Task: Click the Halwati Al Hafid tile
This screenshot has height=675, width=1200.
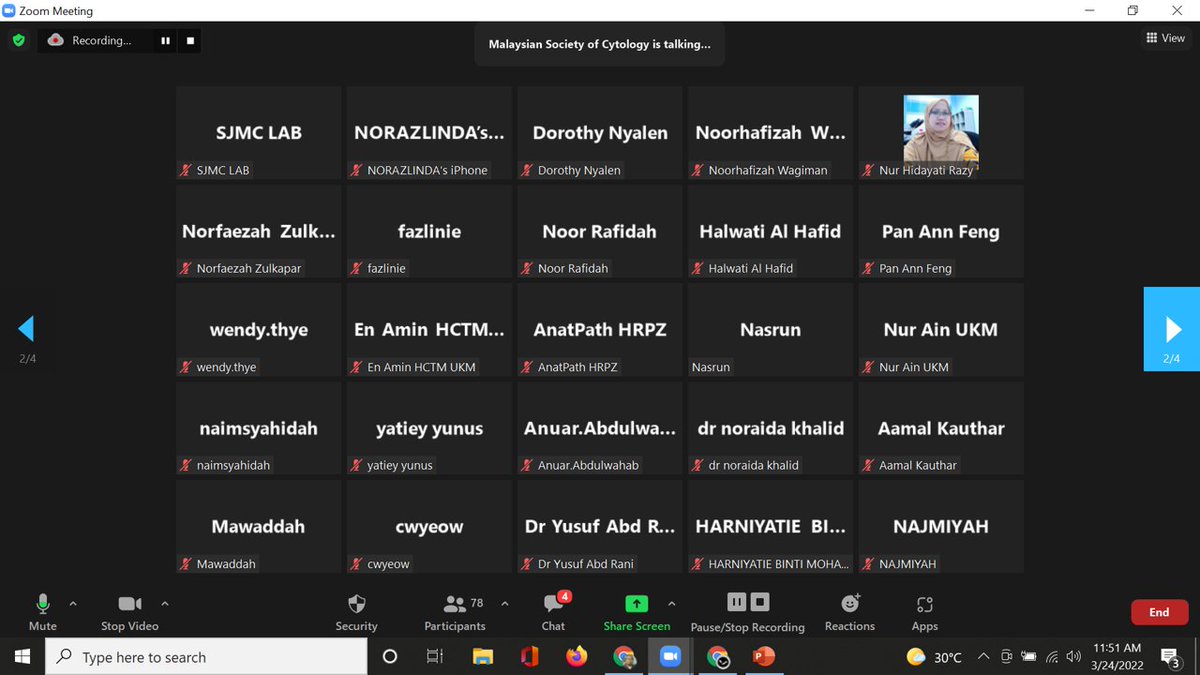Action: [770, 231]
